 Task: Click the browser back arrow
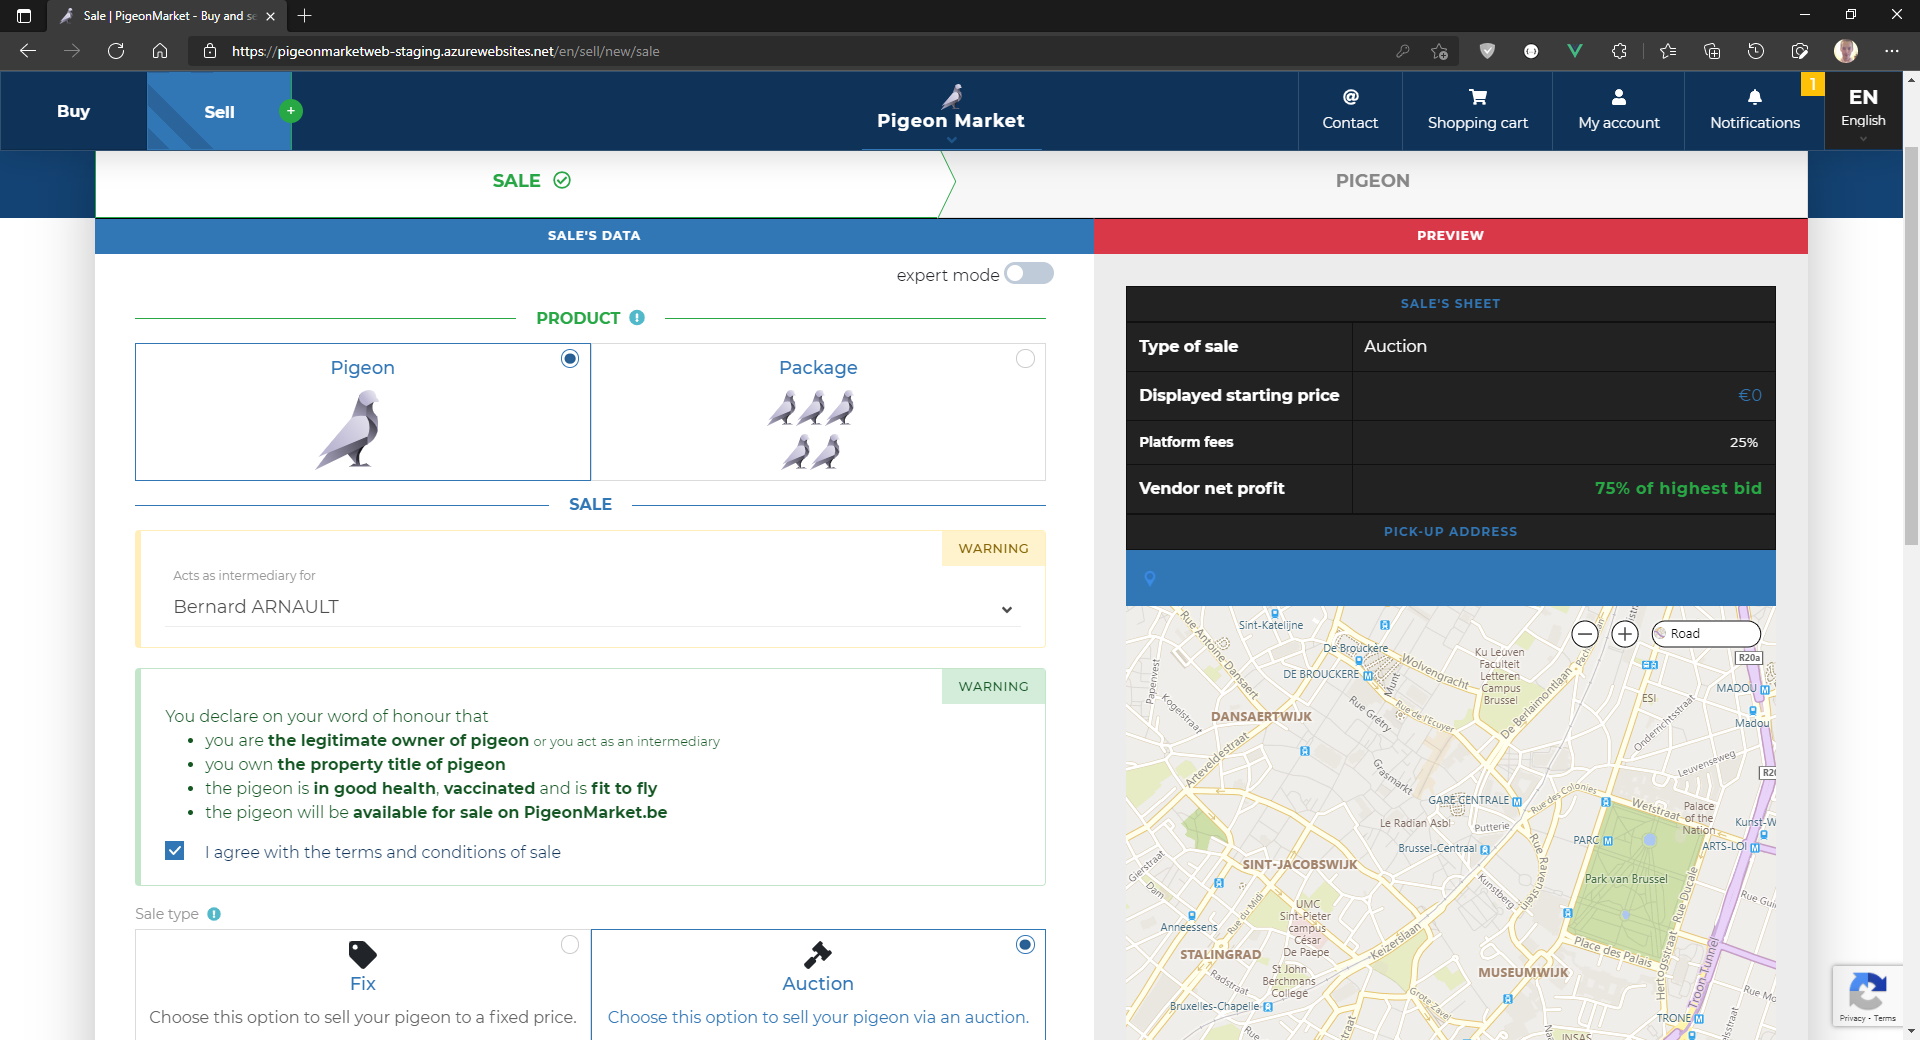28,51
